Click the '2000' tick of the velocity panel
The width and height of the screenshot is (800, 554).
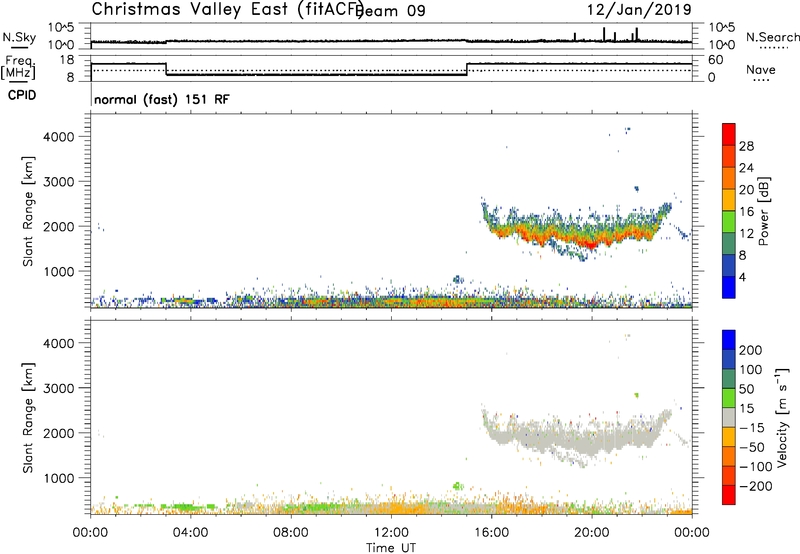pyautogui.click(x=58, y=433)
